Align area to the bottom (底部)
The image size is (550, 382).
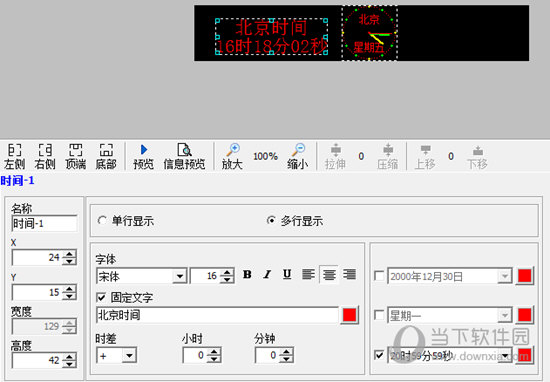tap(106, 156)
